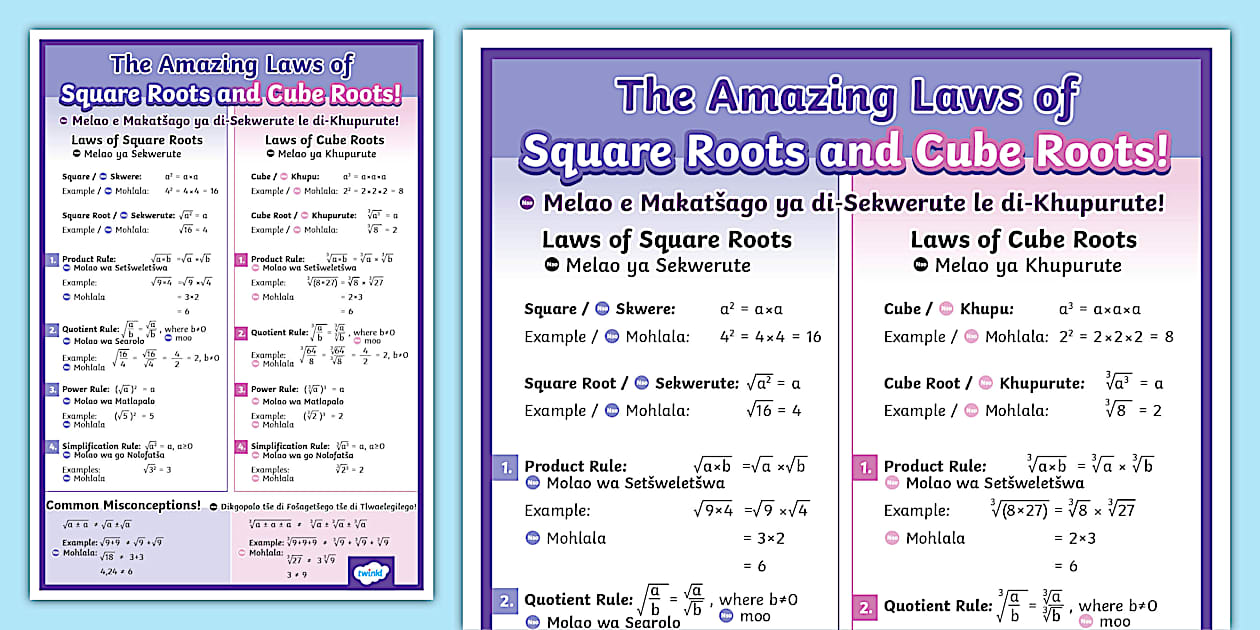The image size is (1260, 630).
Task: Select the "Laws of Square Roots" heading
Action: 666,239
